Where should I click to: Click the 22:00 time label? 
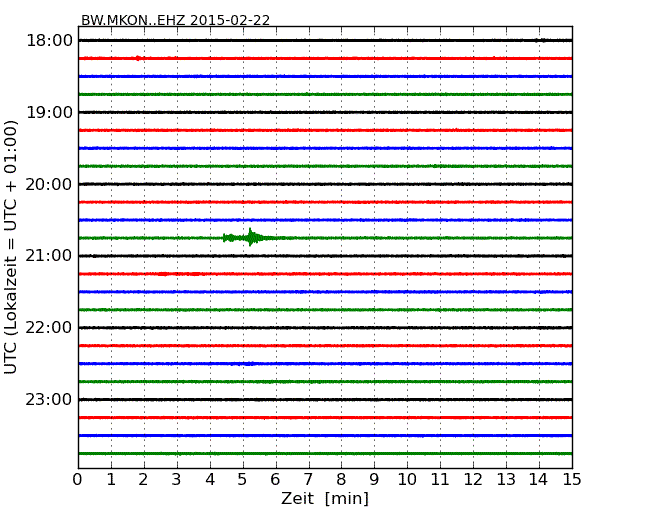(x=49, y=328)
